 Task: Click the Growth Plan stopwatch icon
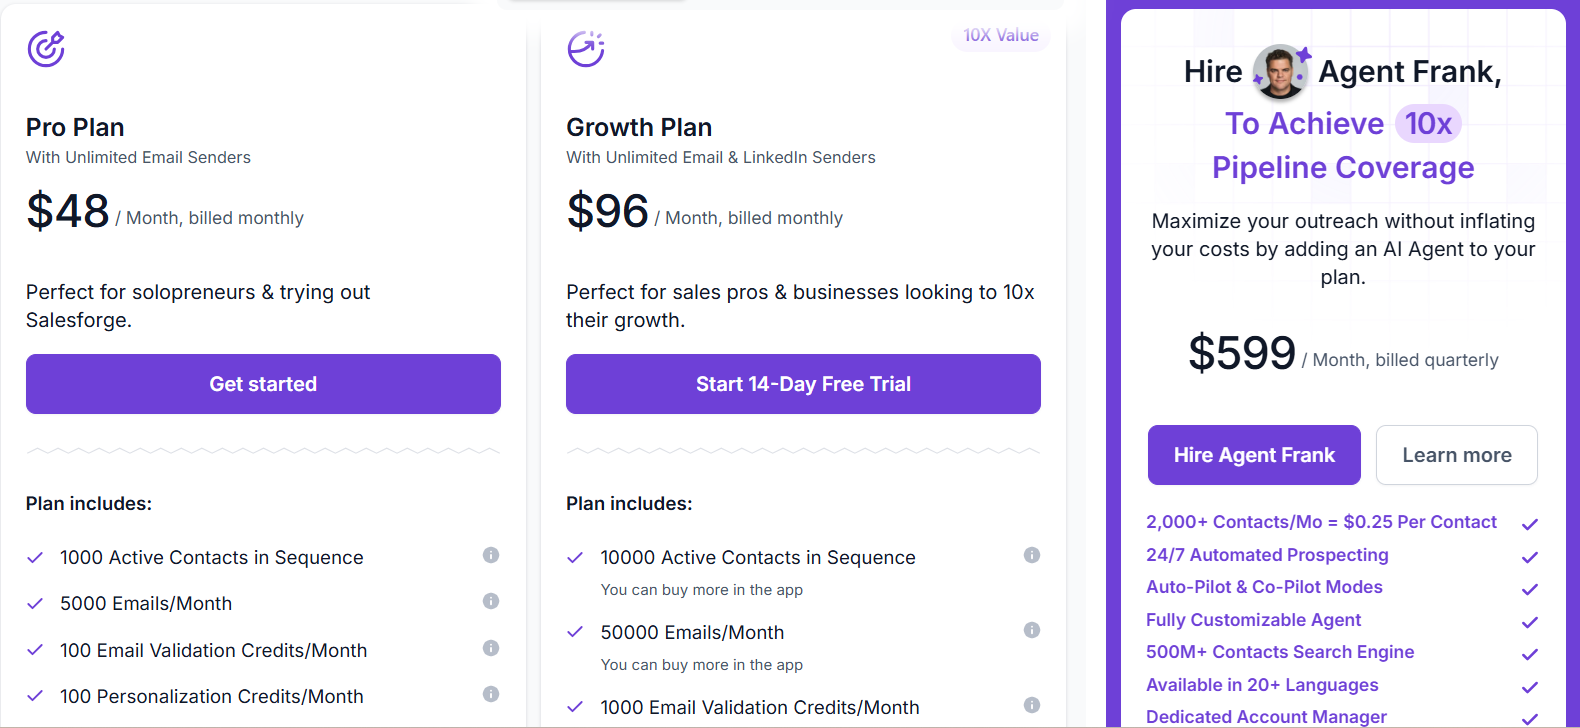[x=585, y=49]
